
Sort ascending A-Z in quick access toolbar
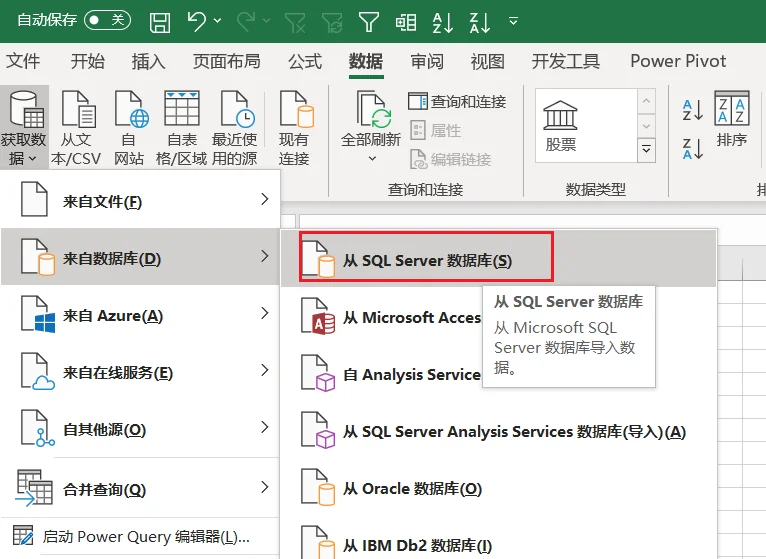[443, 22]
